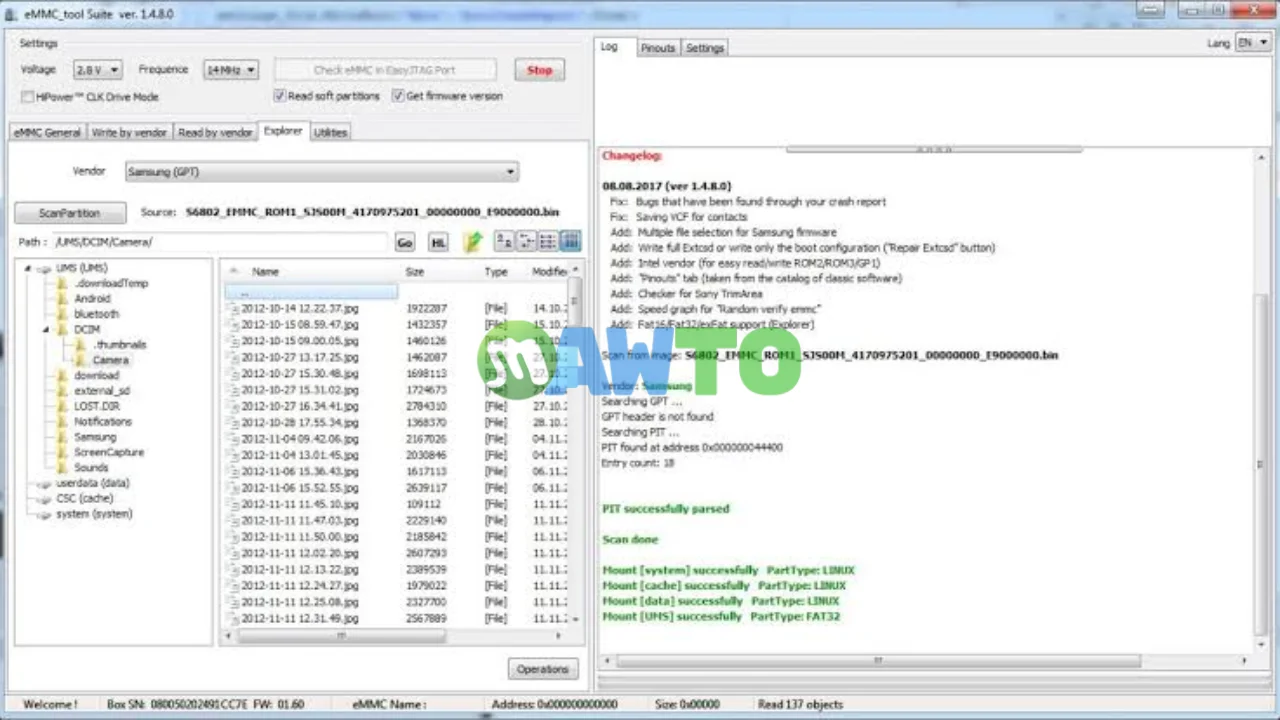Toggle Read soft partitions checkbox
Viewport: 1280px width, 720px height.
(x=279, y=96)
